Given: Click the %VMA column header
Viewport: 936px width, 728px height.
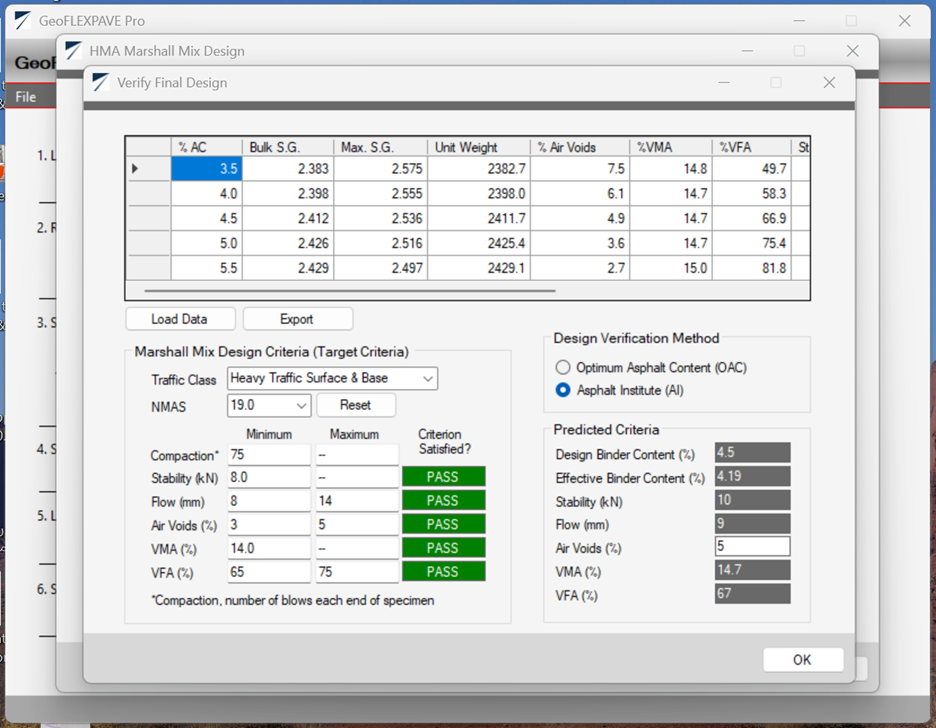Looking at the screenshot, I should point(671,147).
